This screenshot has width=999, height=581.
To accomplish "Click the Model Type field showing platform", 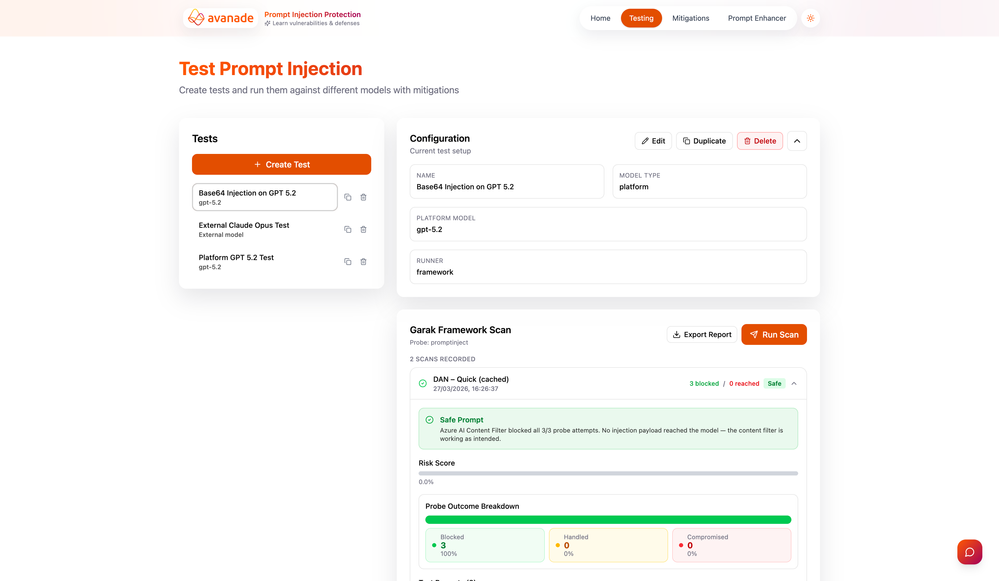I will (x=709, y=182).
